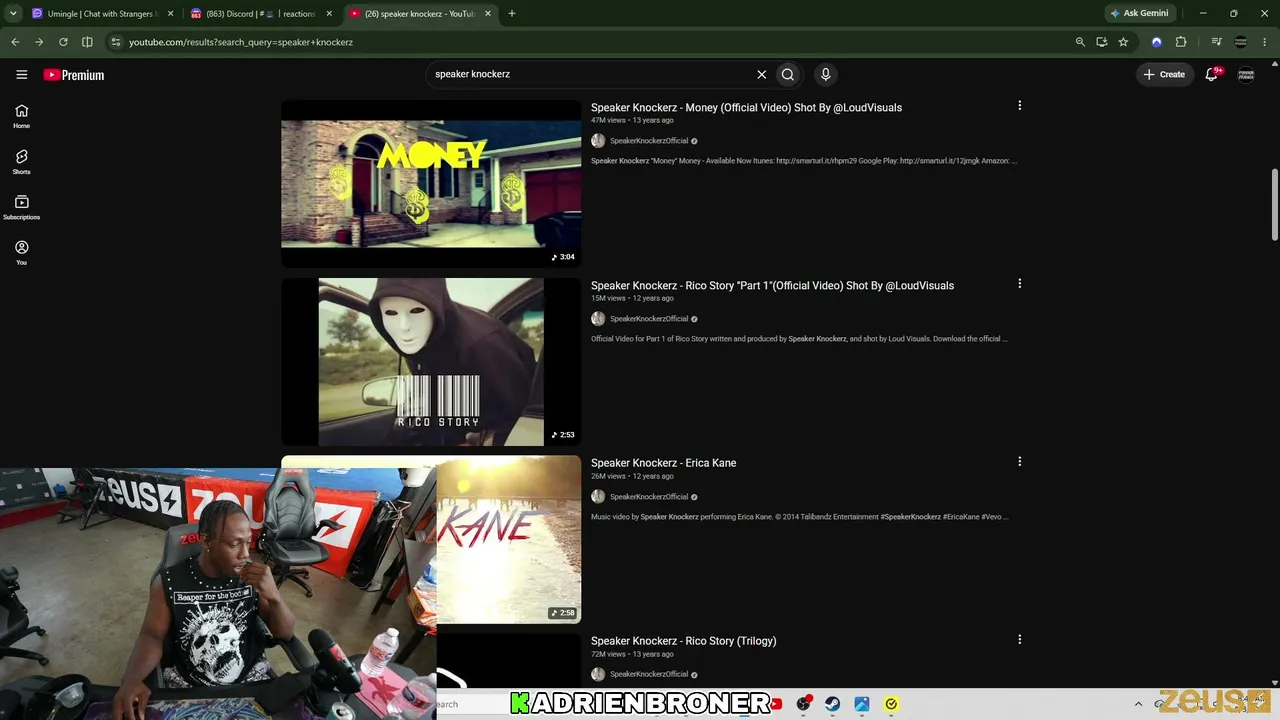The image size is (1280, 720).
Task: Open YouTube notifications bell
Action: coord(1212,74)
